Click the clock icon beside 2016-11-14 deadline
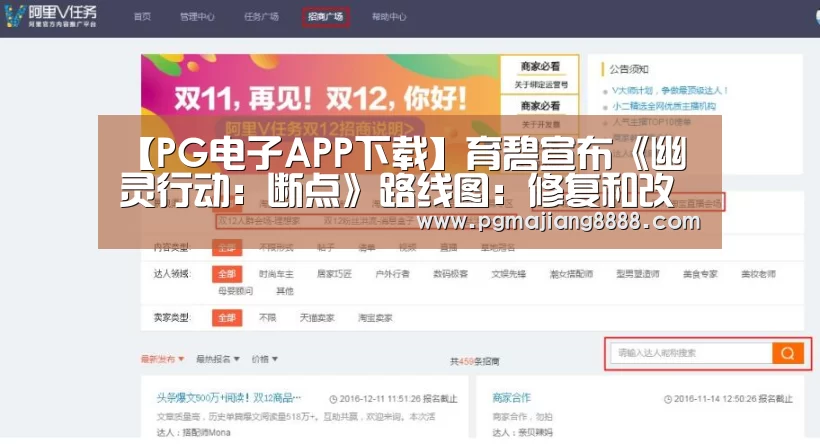820x444 pixels. click(668, 400)
